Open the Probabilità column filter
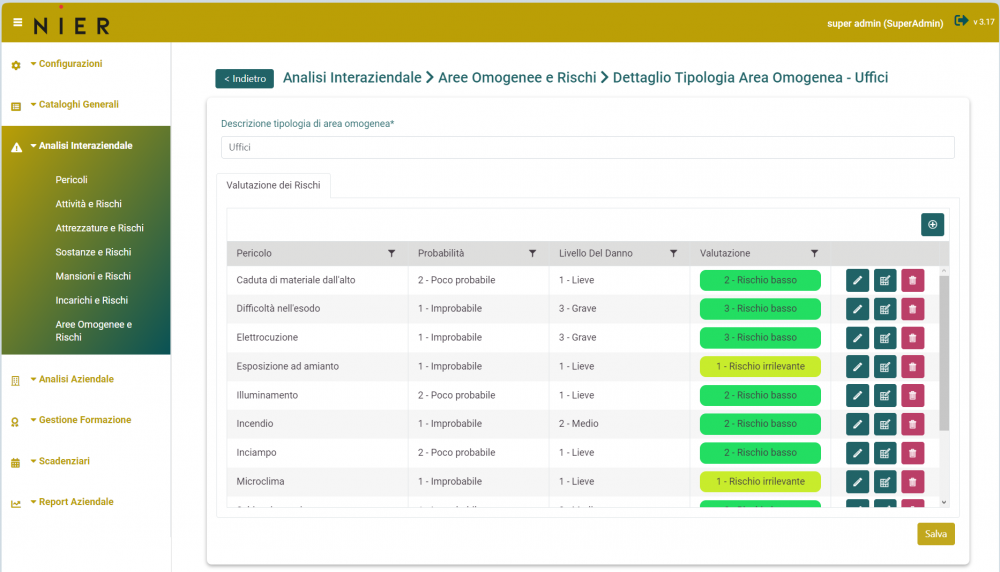Image resolution: width=1000 pixels, height=572 pixels. point(532,254)
